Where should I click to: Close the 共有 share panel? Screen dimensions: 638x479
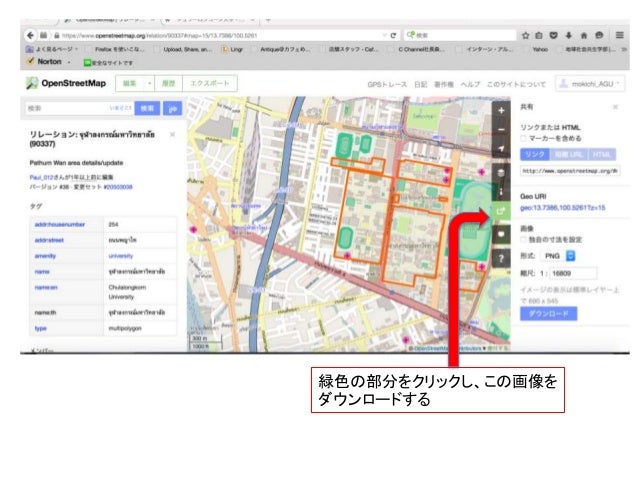click(615, 107)
